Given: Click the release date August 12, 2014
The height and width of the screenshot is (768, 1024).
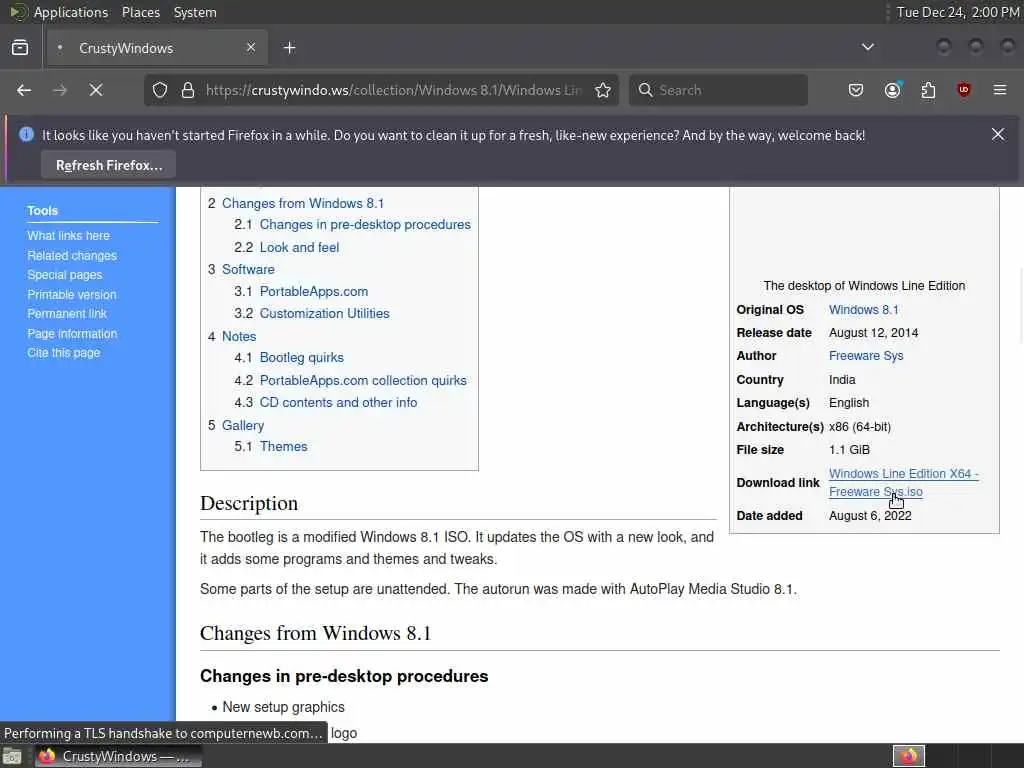Looking at the screenshot, I should (873, 333).
